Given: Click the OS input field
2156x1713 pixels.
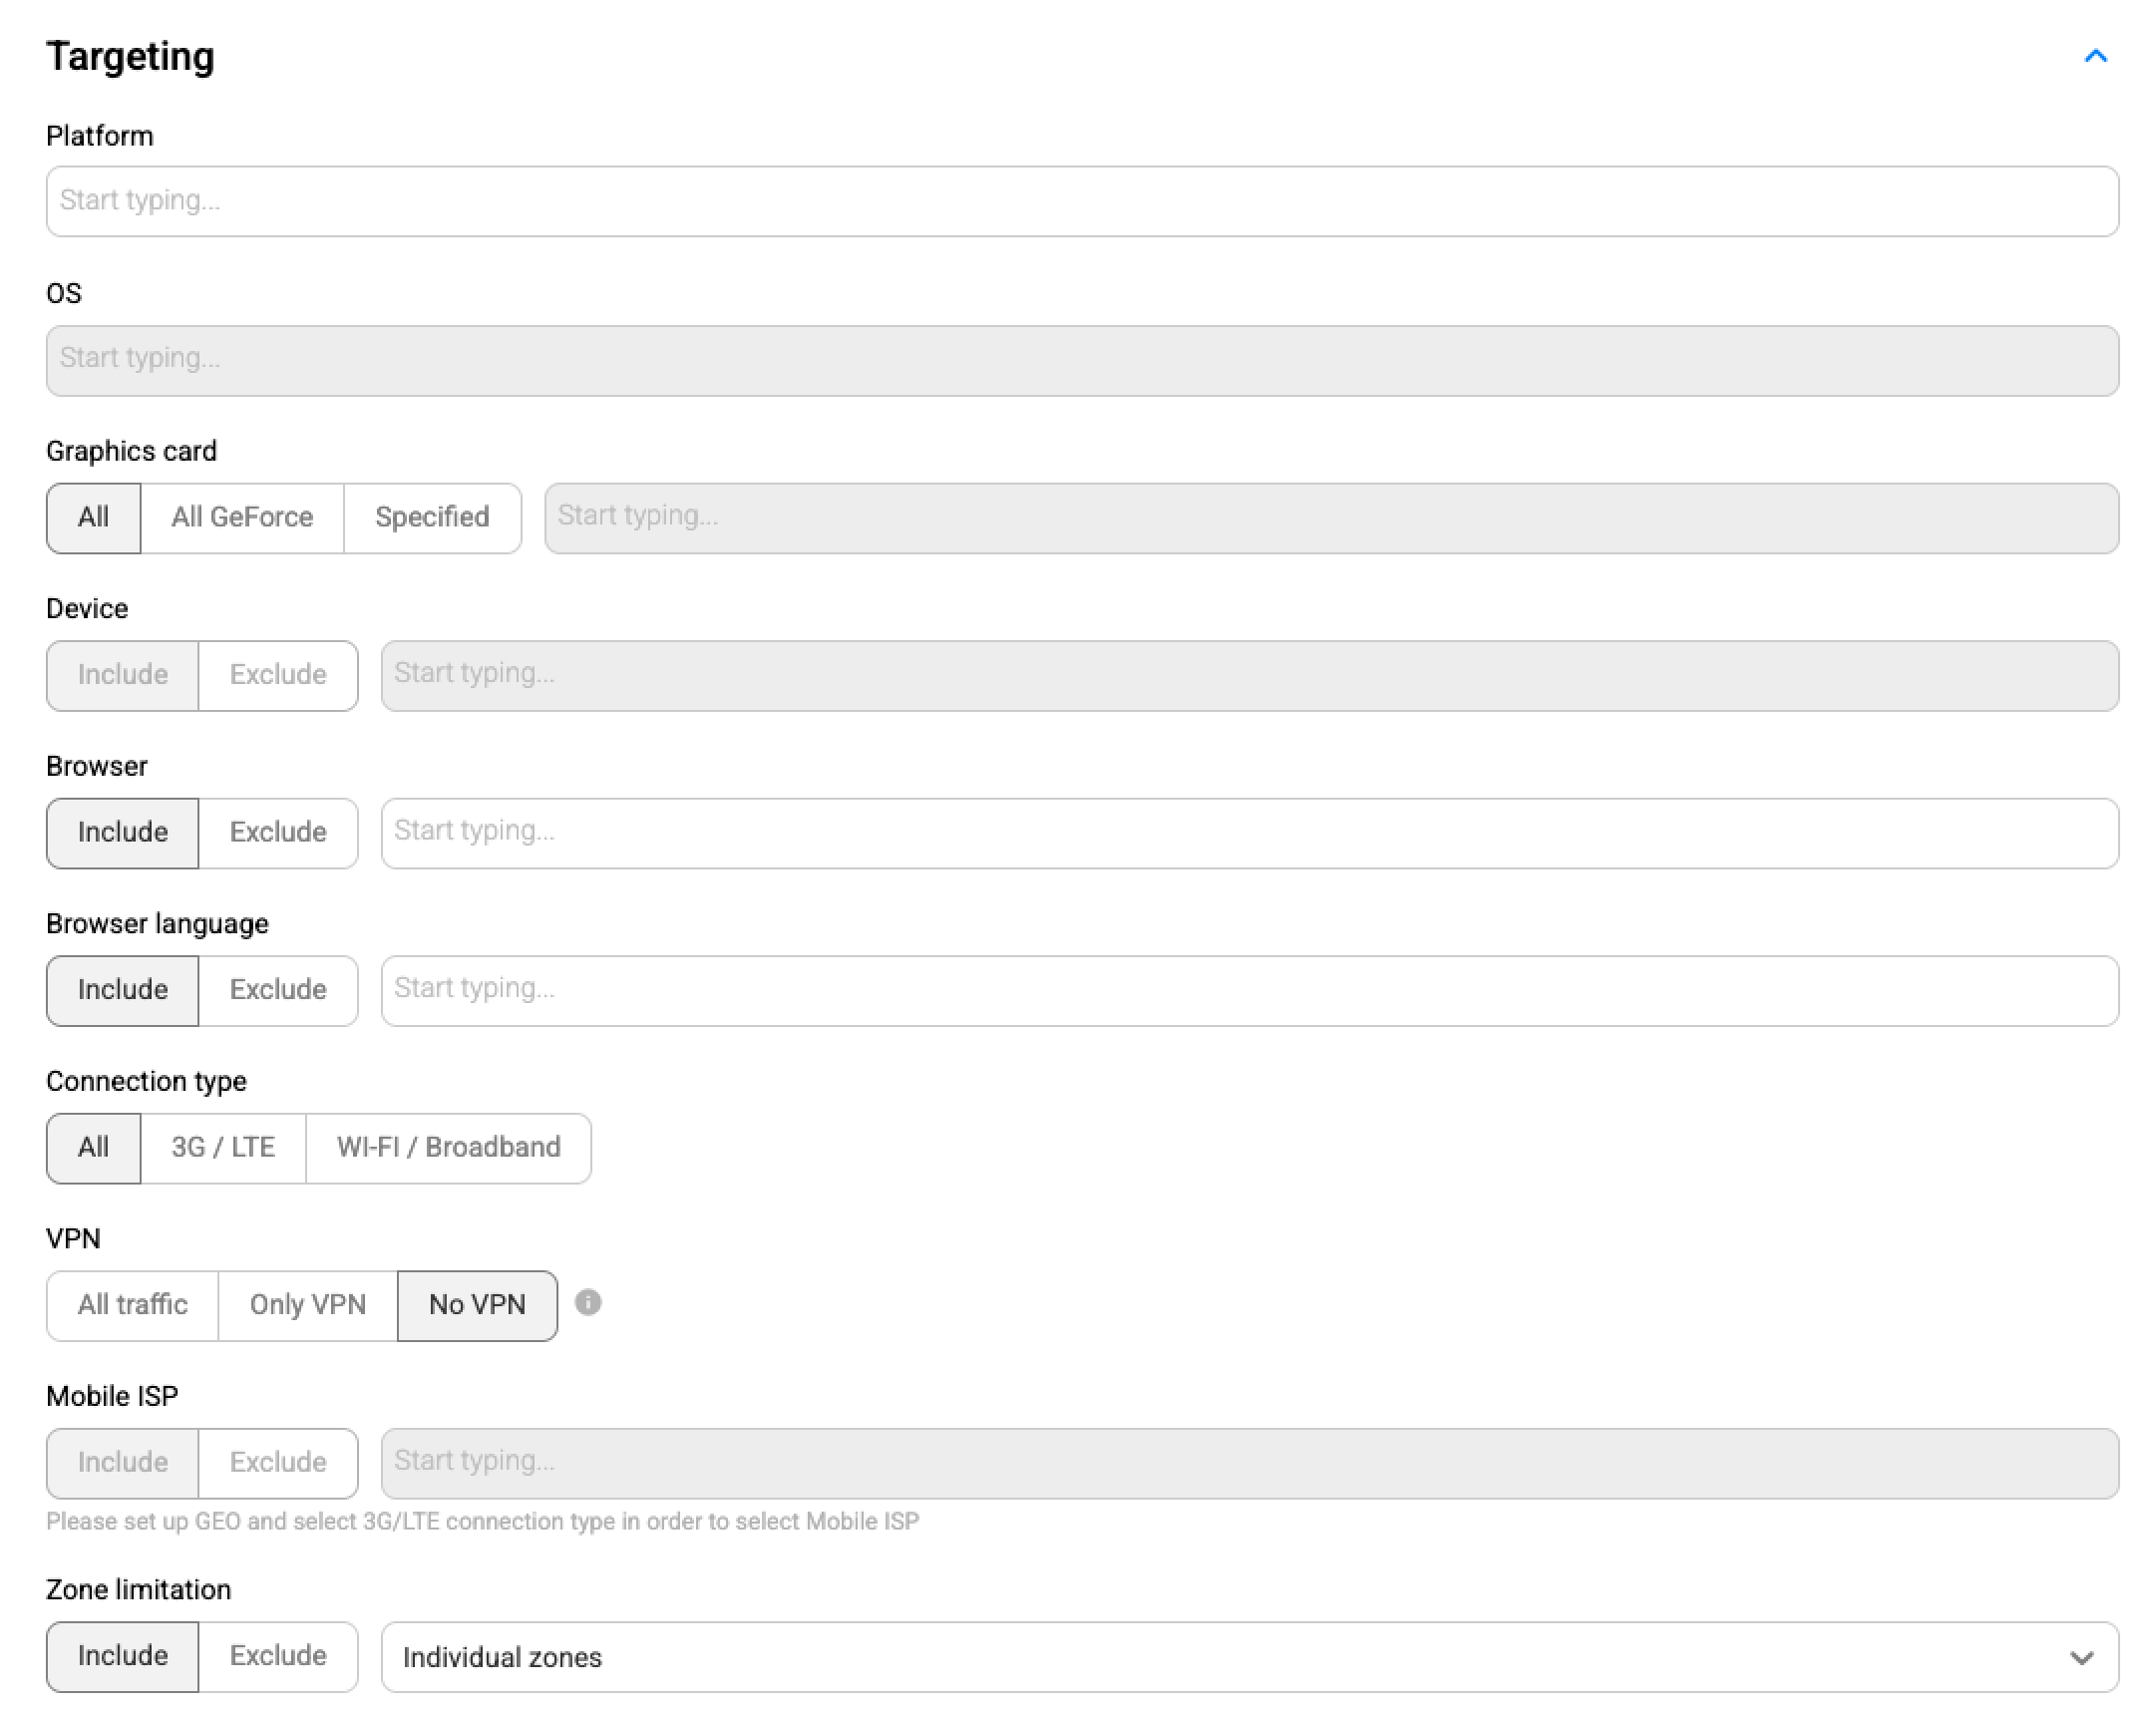Looking at the screenshot, I should (1082, 359).
